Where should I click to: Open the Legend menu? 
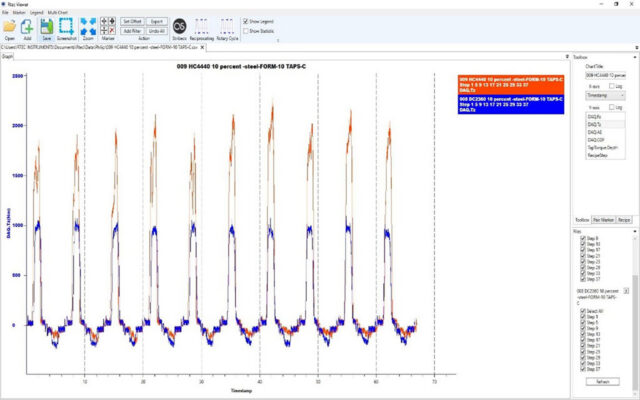click(36, 13)
